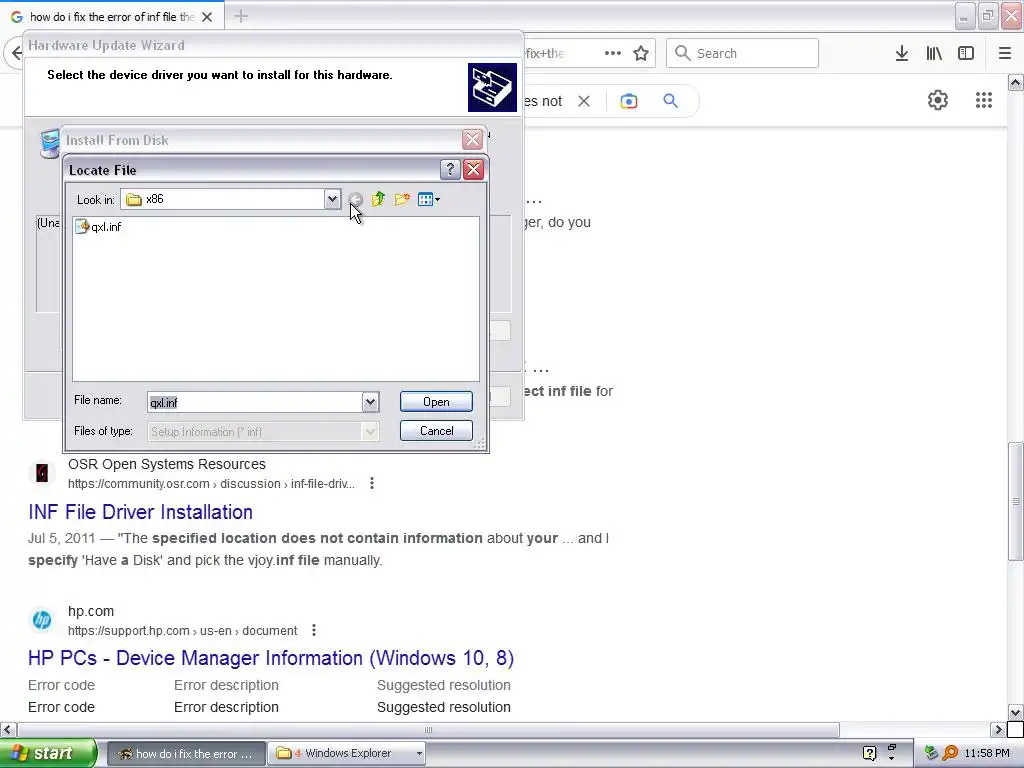Open OSR result three-dot options

pyautogui.click(x=372, y=483)
